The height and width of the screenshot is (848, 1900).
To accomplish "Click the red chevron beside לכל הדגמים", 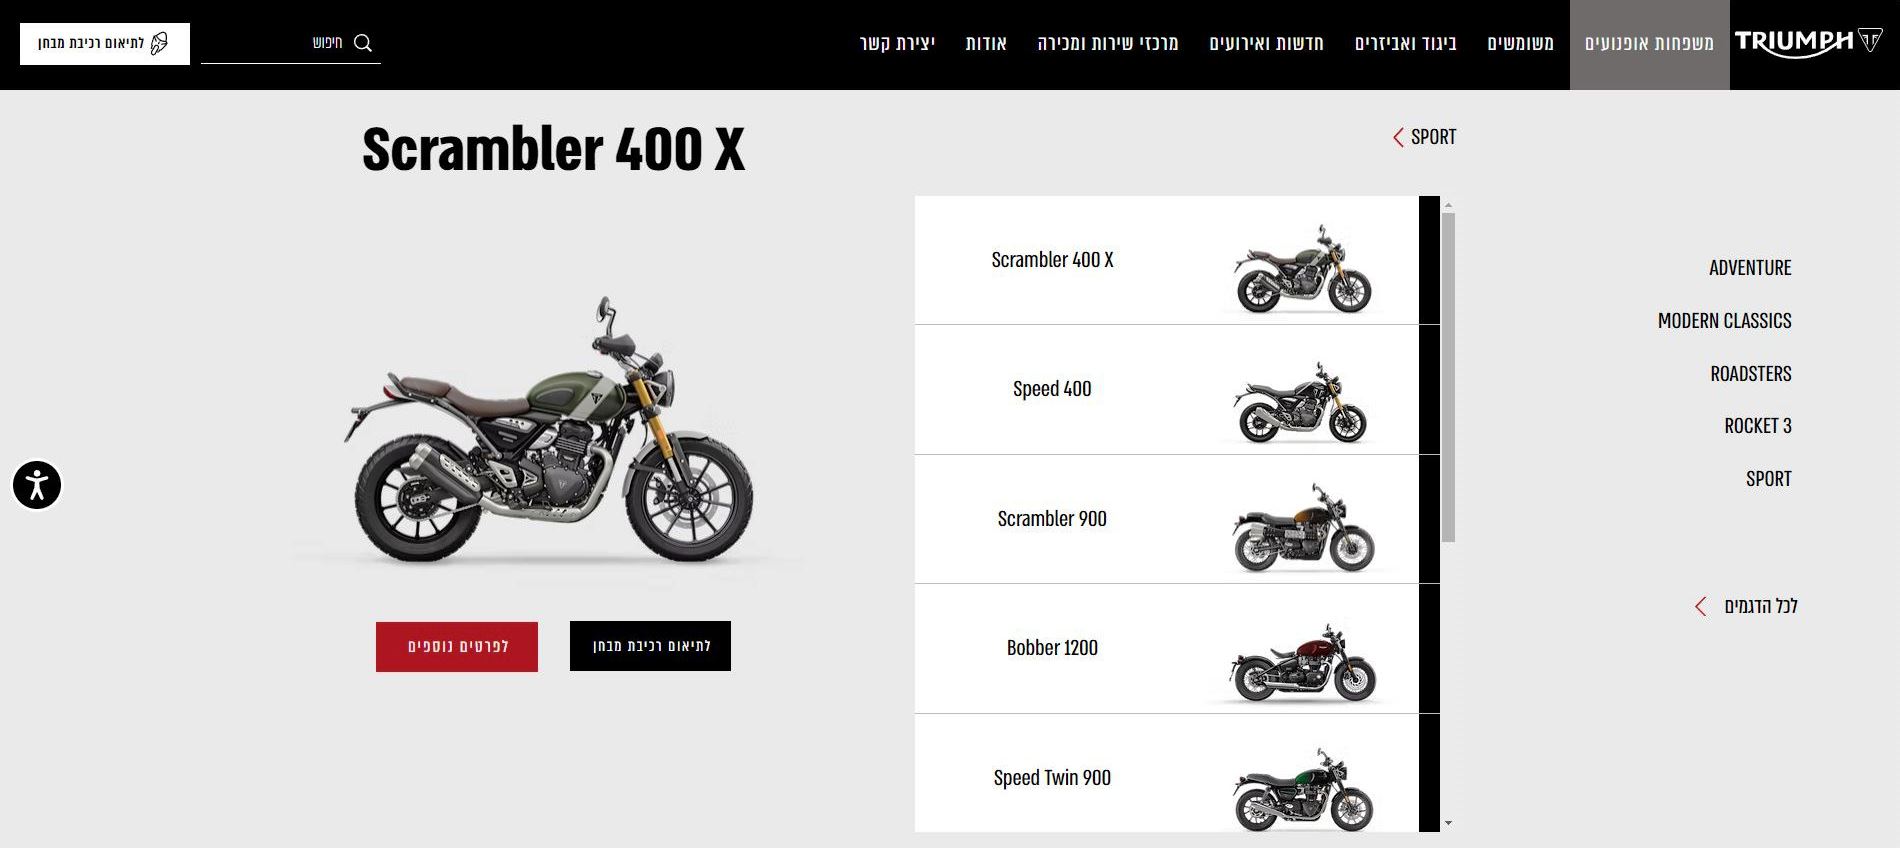I will click(x=1700, y=606).
